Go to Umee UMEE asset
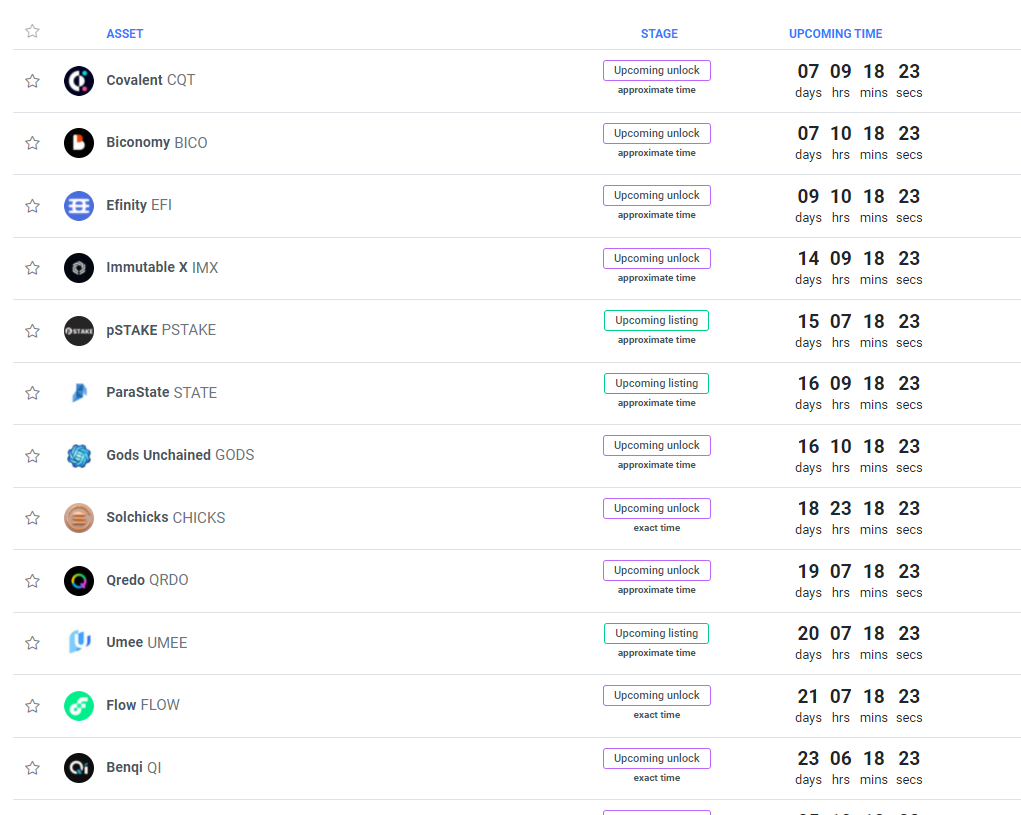Image resolution: width=1021 pixels, height=815 pixels. click(x=147, y=642)
